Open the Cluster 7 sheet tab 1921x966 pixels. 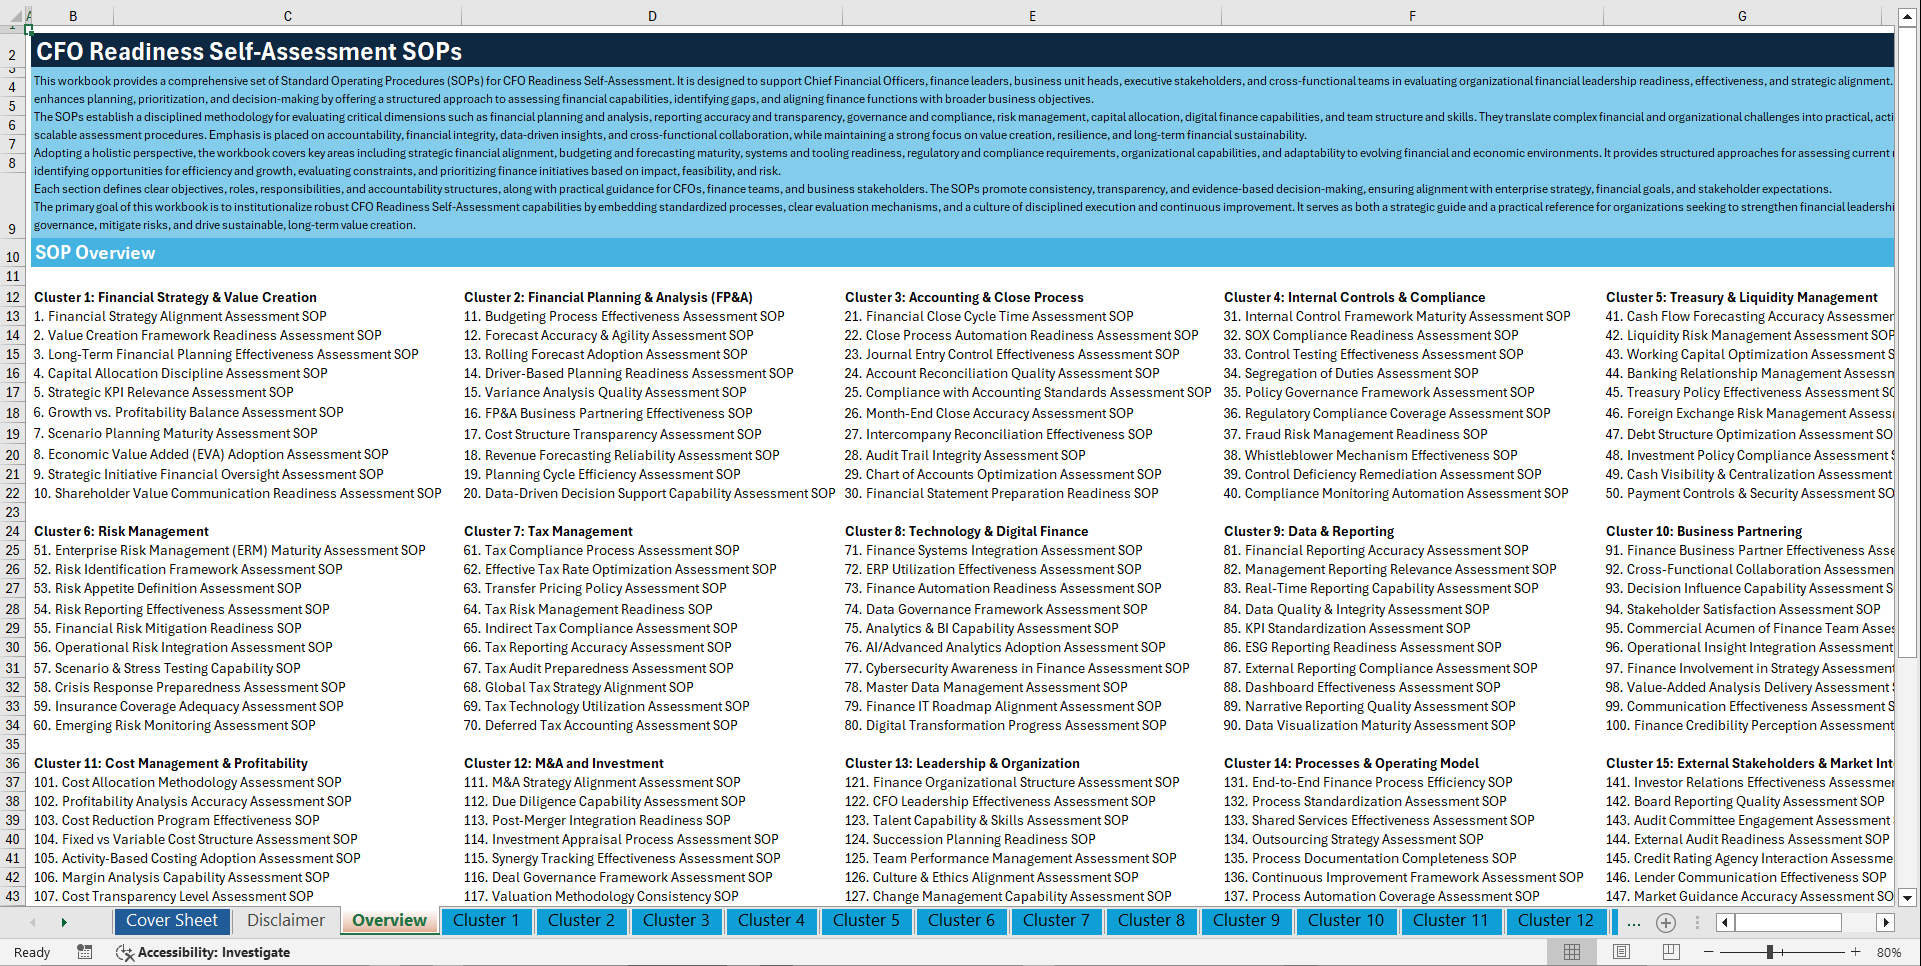click(x=1056, y=921)
